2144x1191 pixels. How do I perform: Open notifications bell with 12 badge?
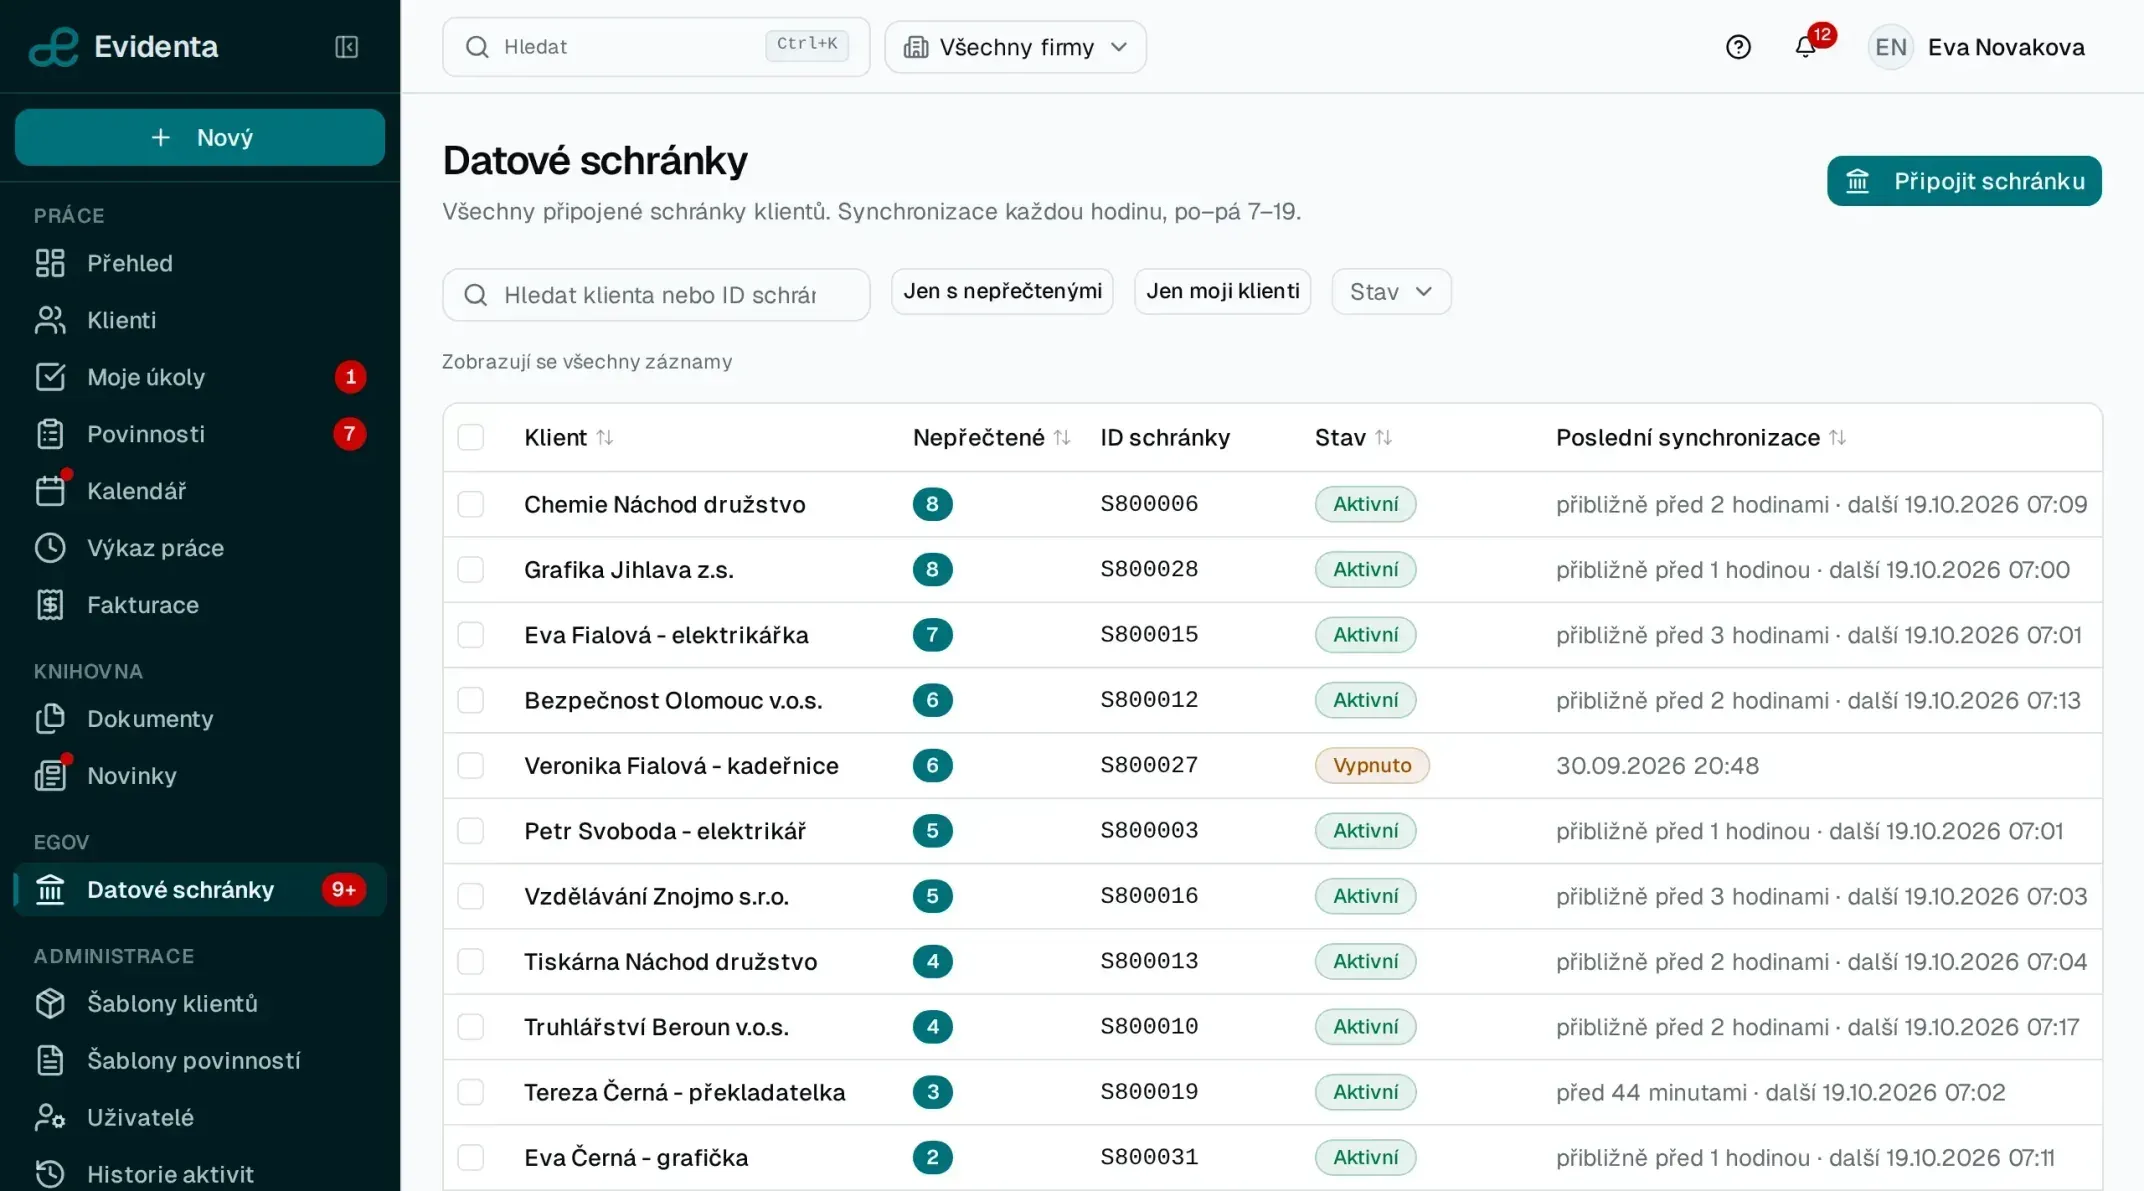pyautogui.click(x=1806, y=47)
